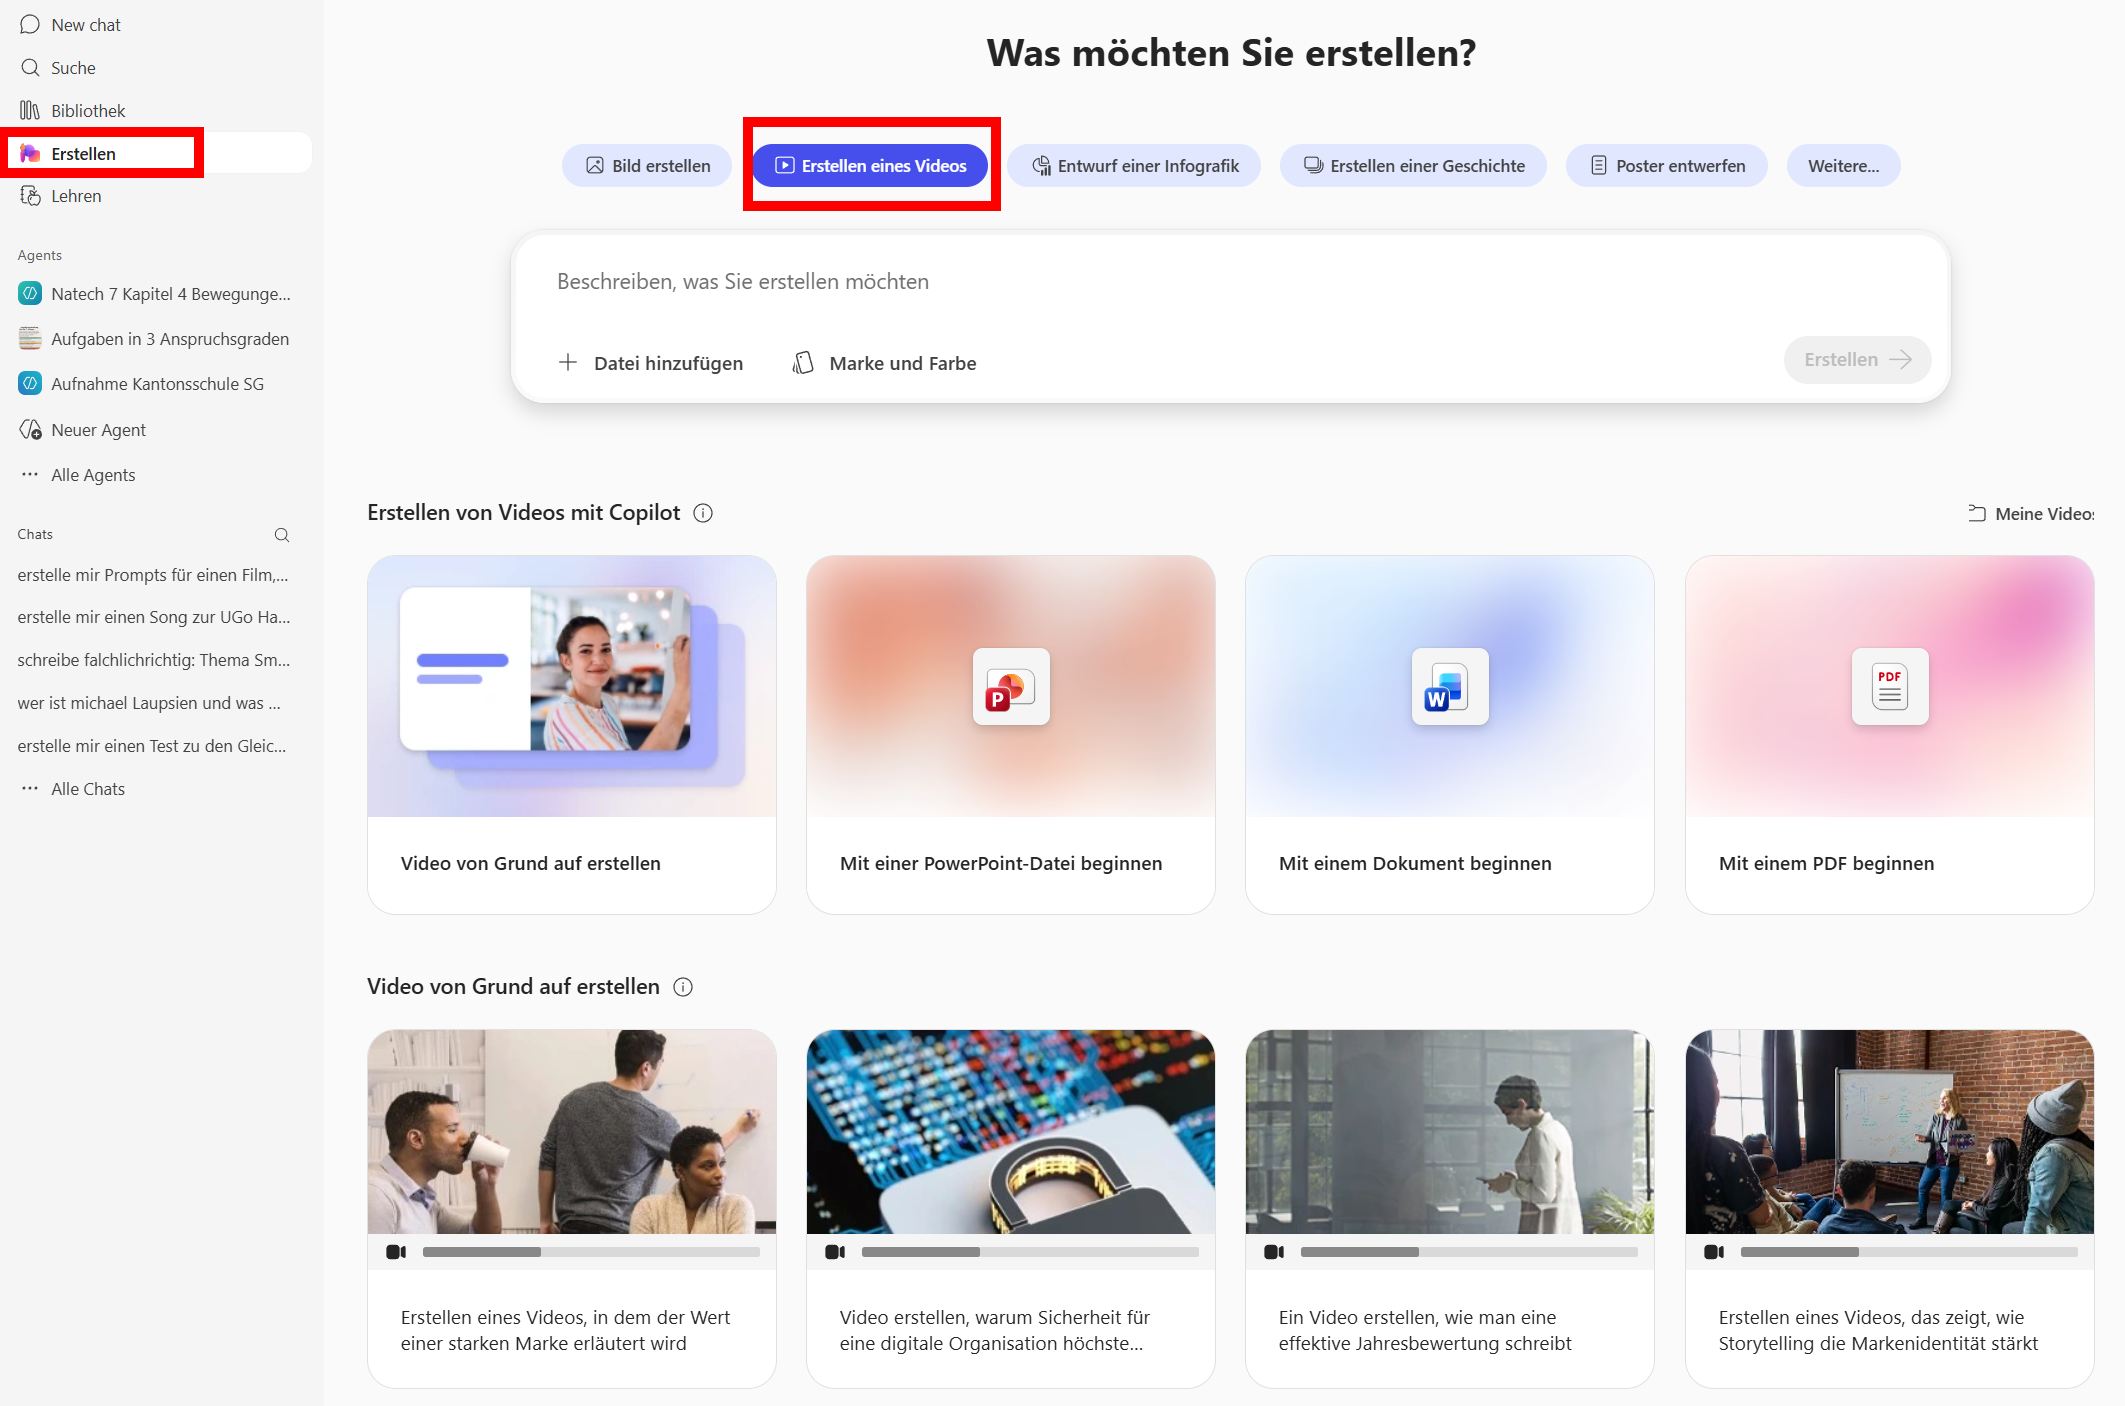The height and width of the screenshot is (1406, 2125).
Task: Select the Bild erstellen tab
Action: pyautogui.click(x=648, y=166)
